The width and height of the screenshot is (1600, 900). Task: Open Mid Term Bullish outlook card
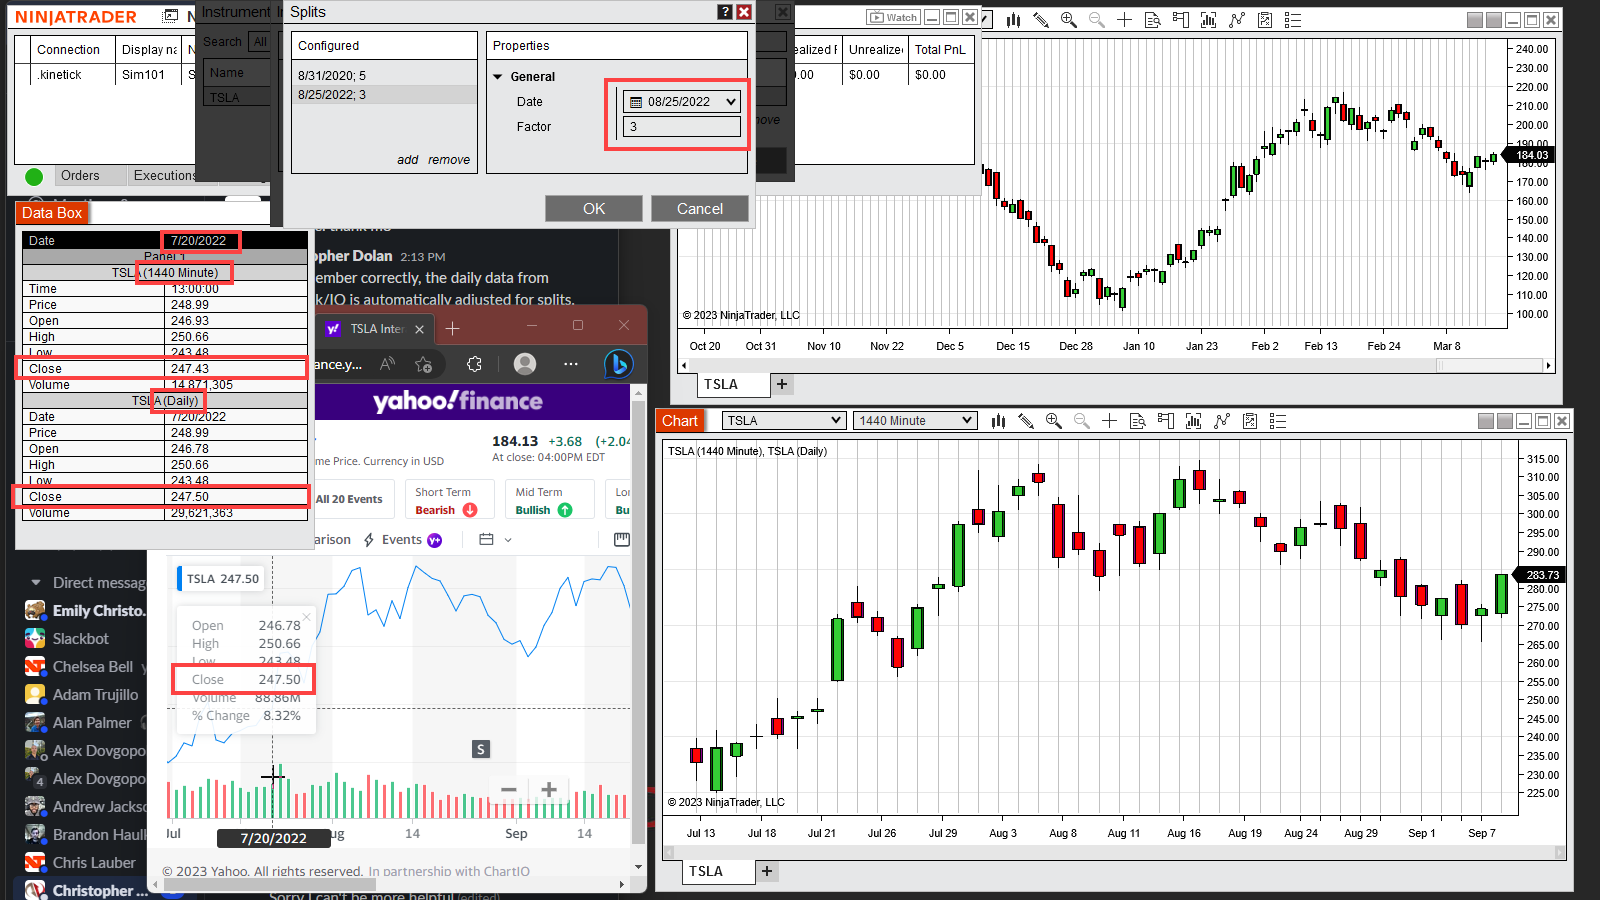pyautogui.click(x=549, y=500)
